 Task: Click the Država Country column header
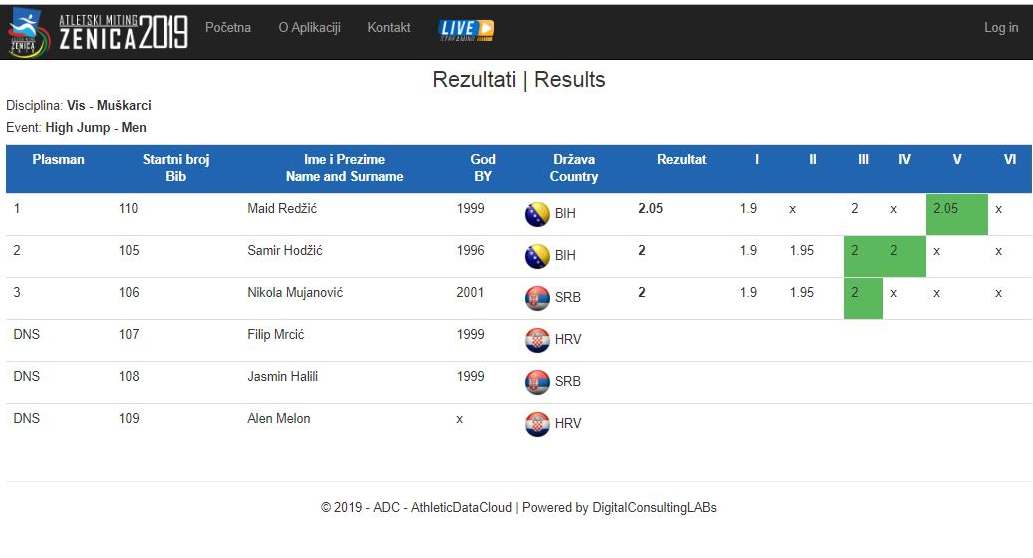click(573, 168)
